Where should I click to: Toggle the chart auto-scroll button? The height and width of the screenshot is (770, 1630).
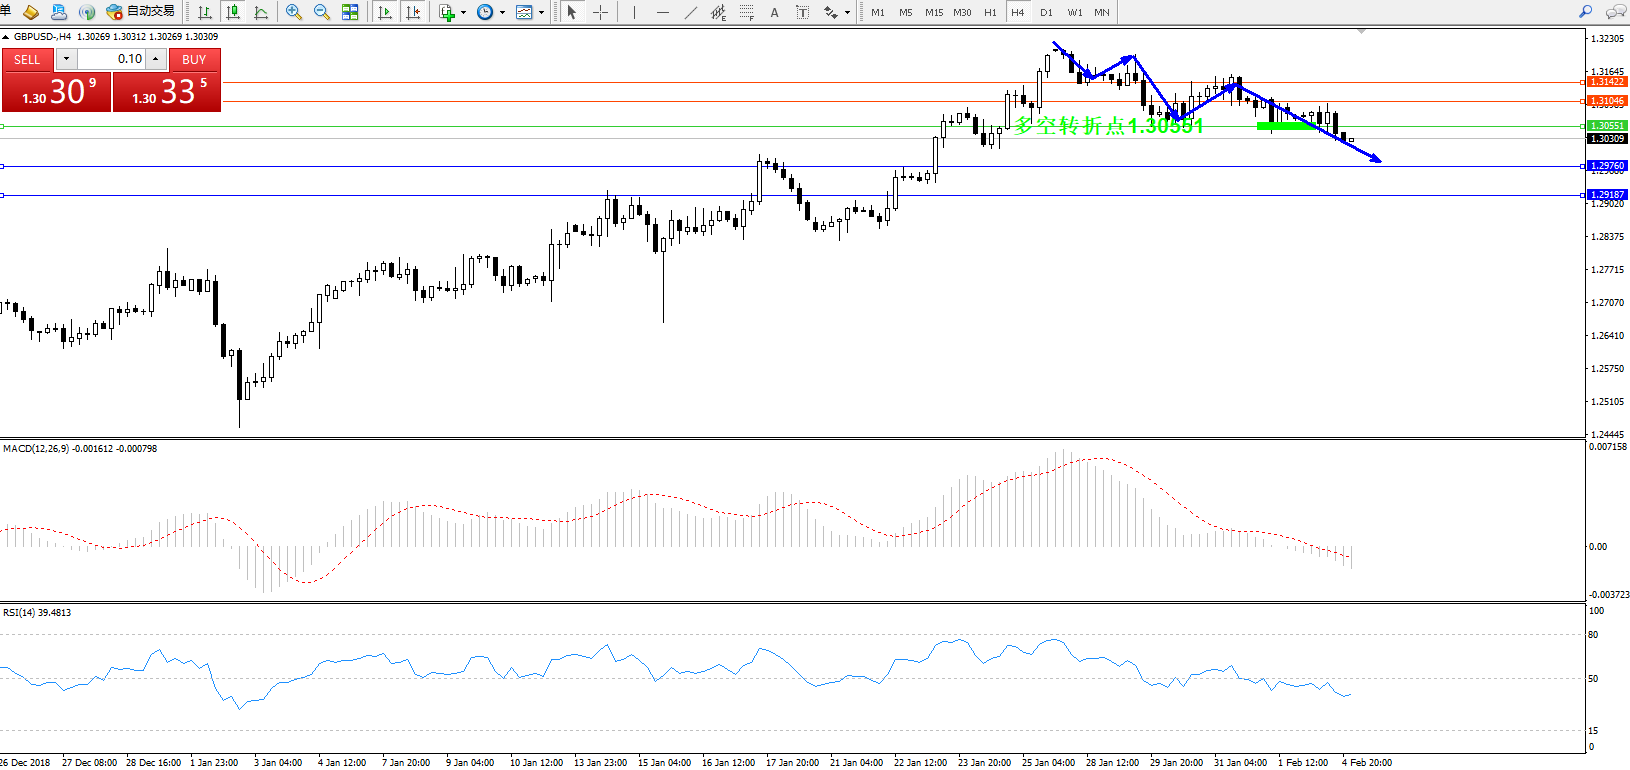[x=385, y=12]
